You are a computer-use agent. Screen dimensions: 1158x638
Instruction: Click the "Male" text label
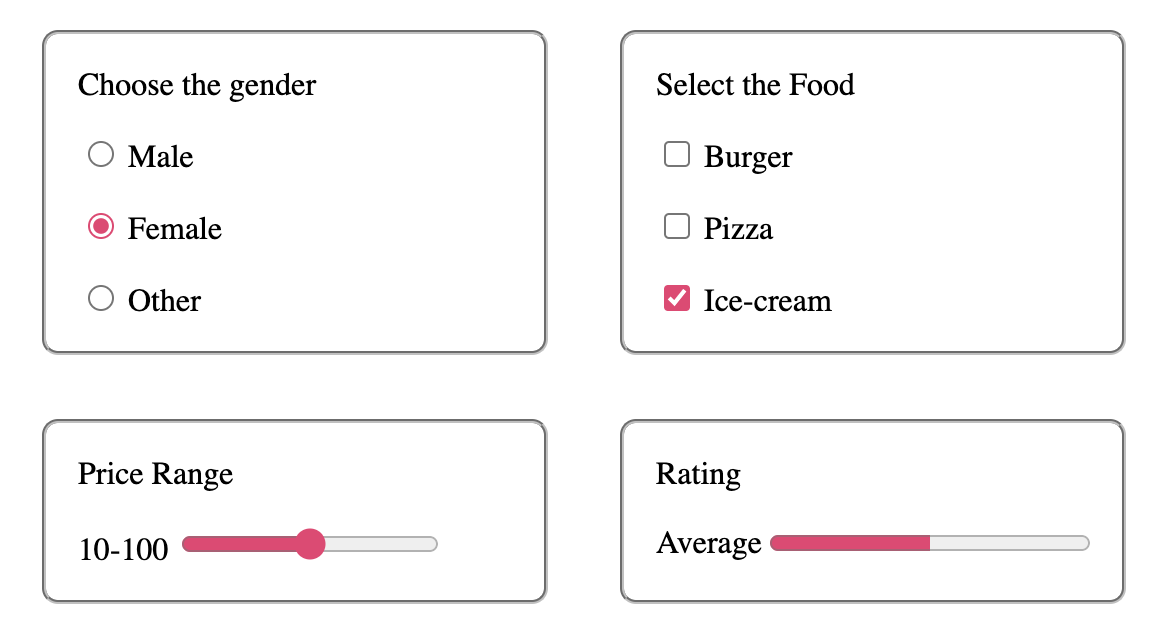click(x=160, y=157)
